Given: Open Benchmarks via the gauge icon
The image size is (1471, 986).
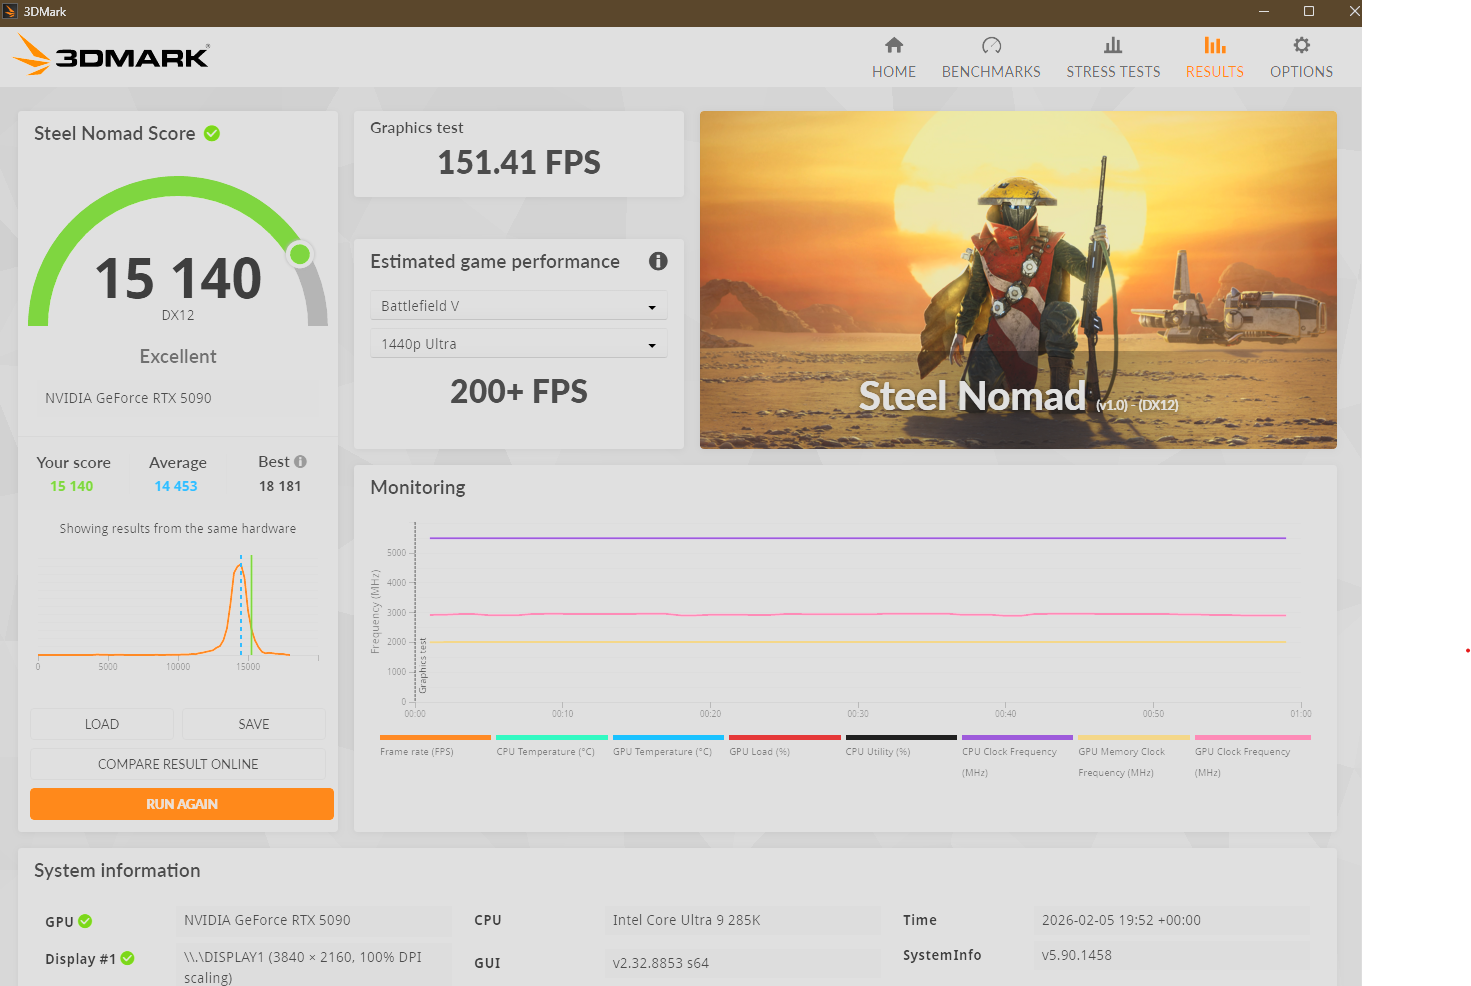Looking at the screenshot, I should tap(991, 45).
